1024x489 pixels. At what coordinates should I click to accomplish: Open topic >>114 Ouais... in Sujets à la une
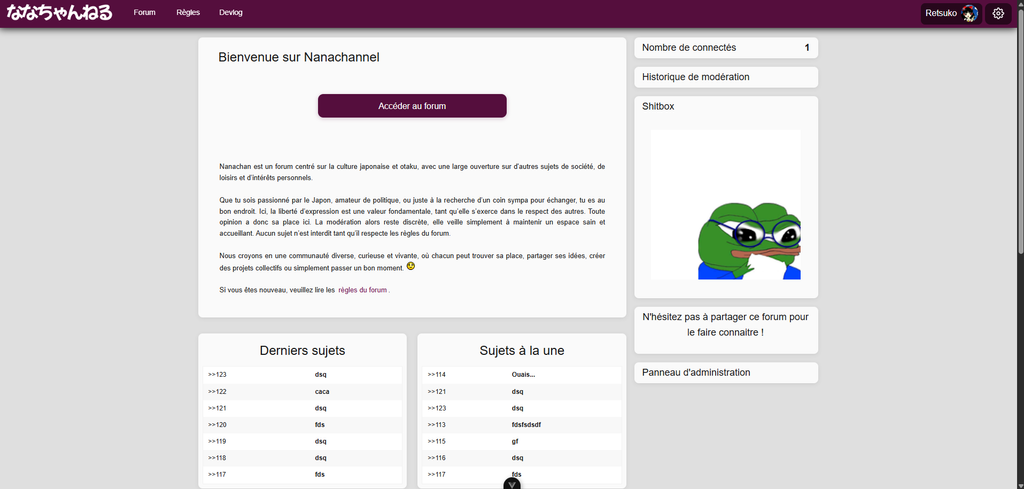522,375
